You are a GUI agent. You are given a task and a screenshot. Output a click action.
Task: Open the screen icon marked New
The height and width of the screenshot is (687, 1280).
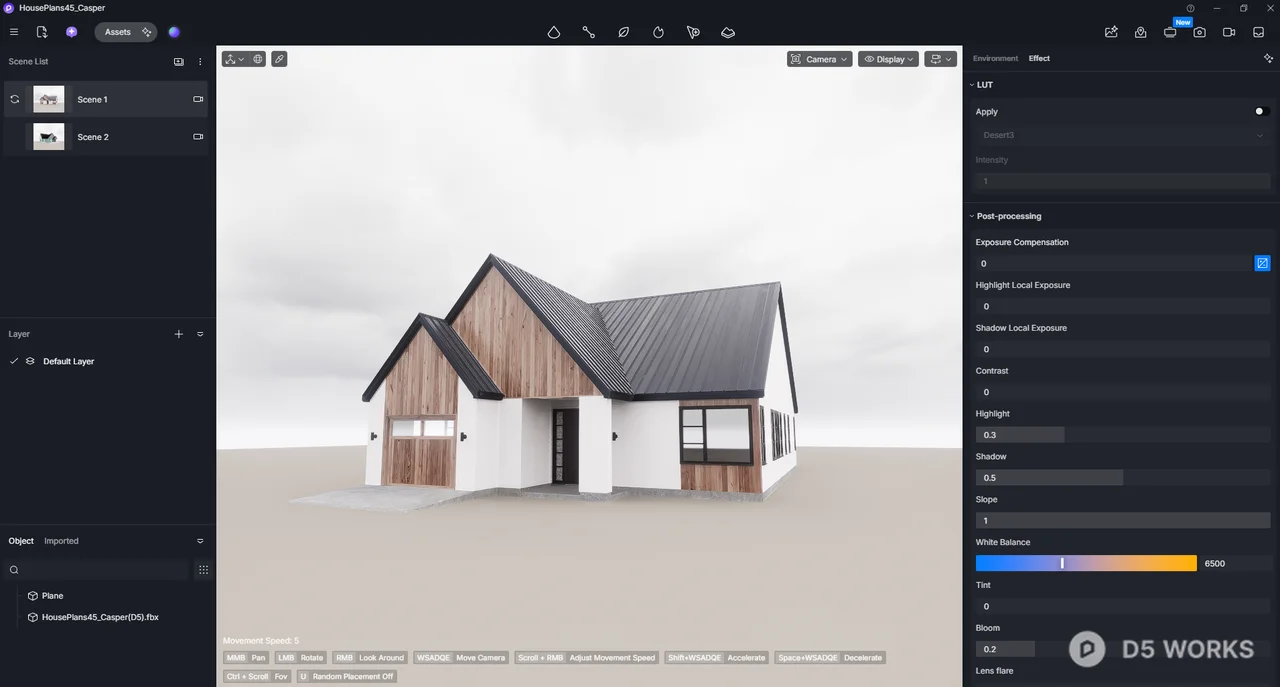pyautogui.click(x=1170, y=32)
